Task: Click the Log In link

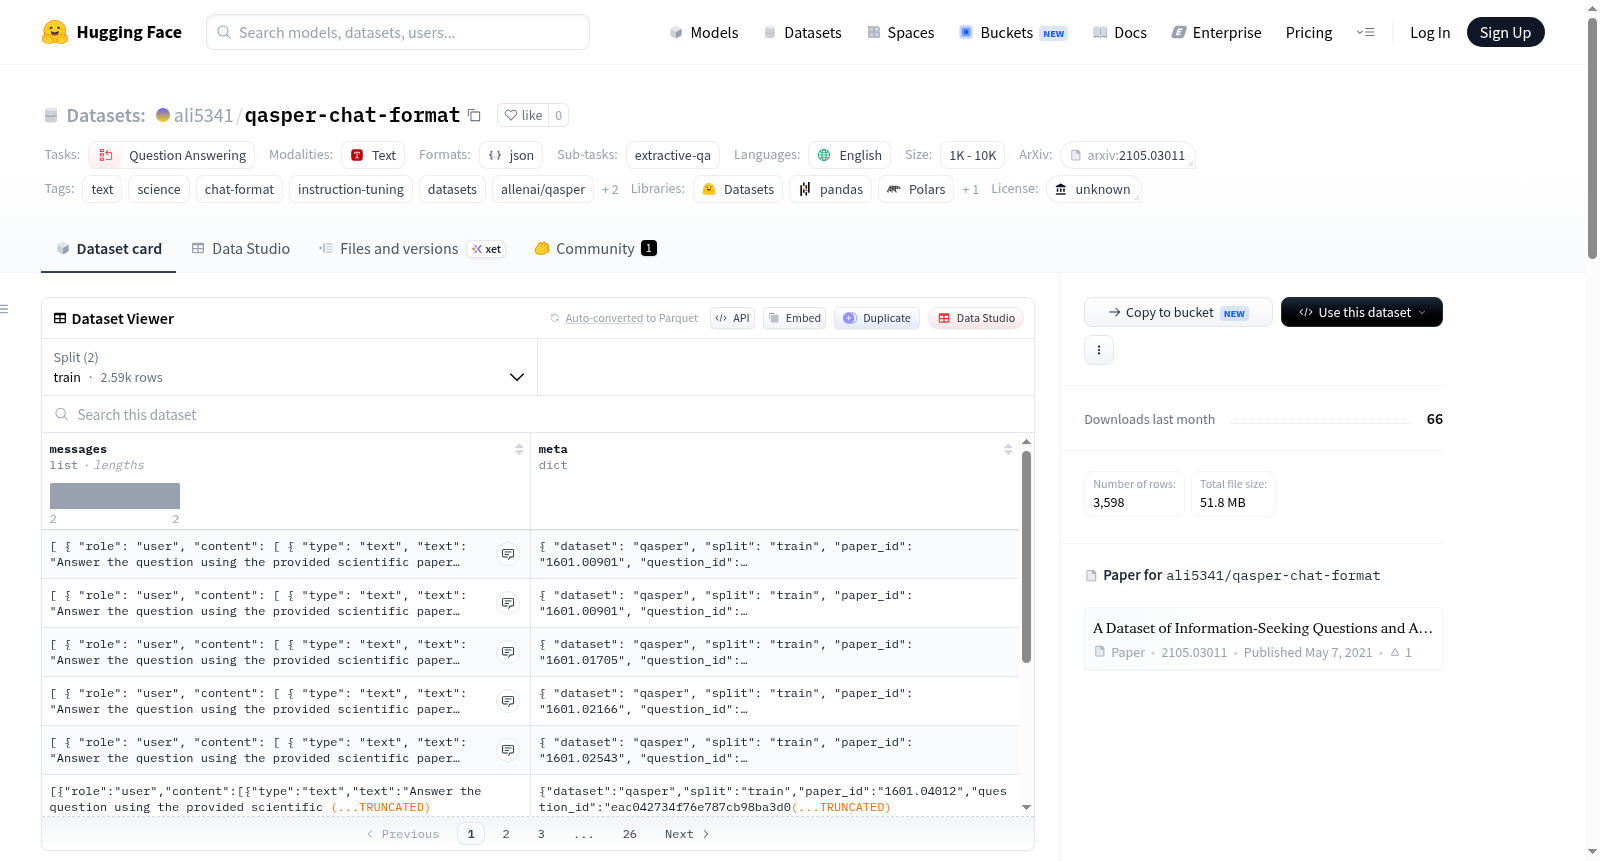Action: click(1430, 32)
